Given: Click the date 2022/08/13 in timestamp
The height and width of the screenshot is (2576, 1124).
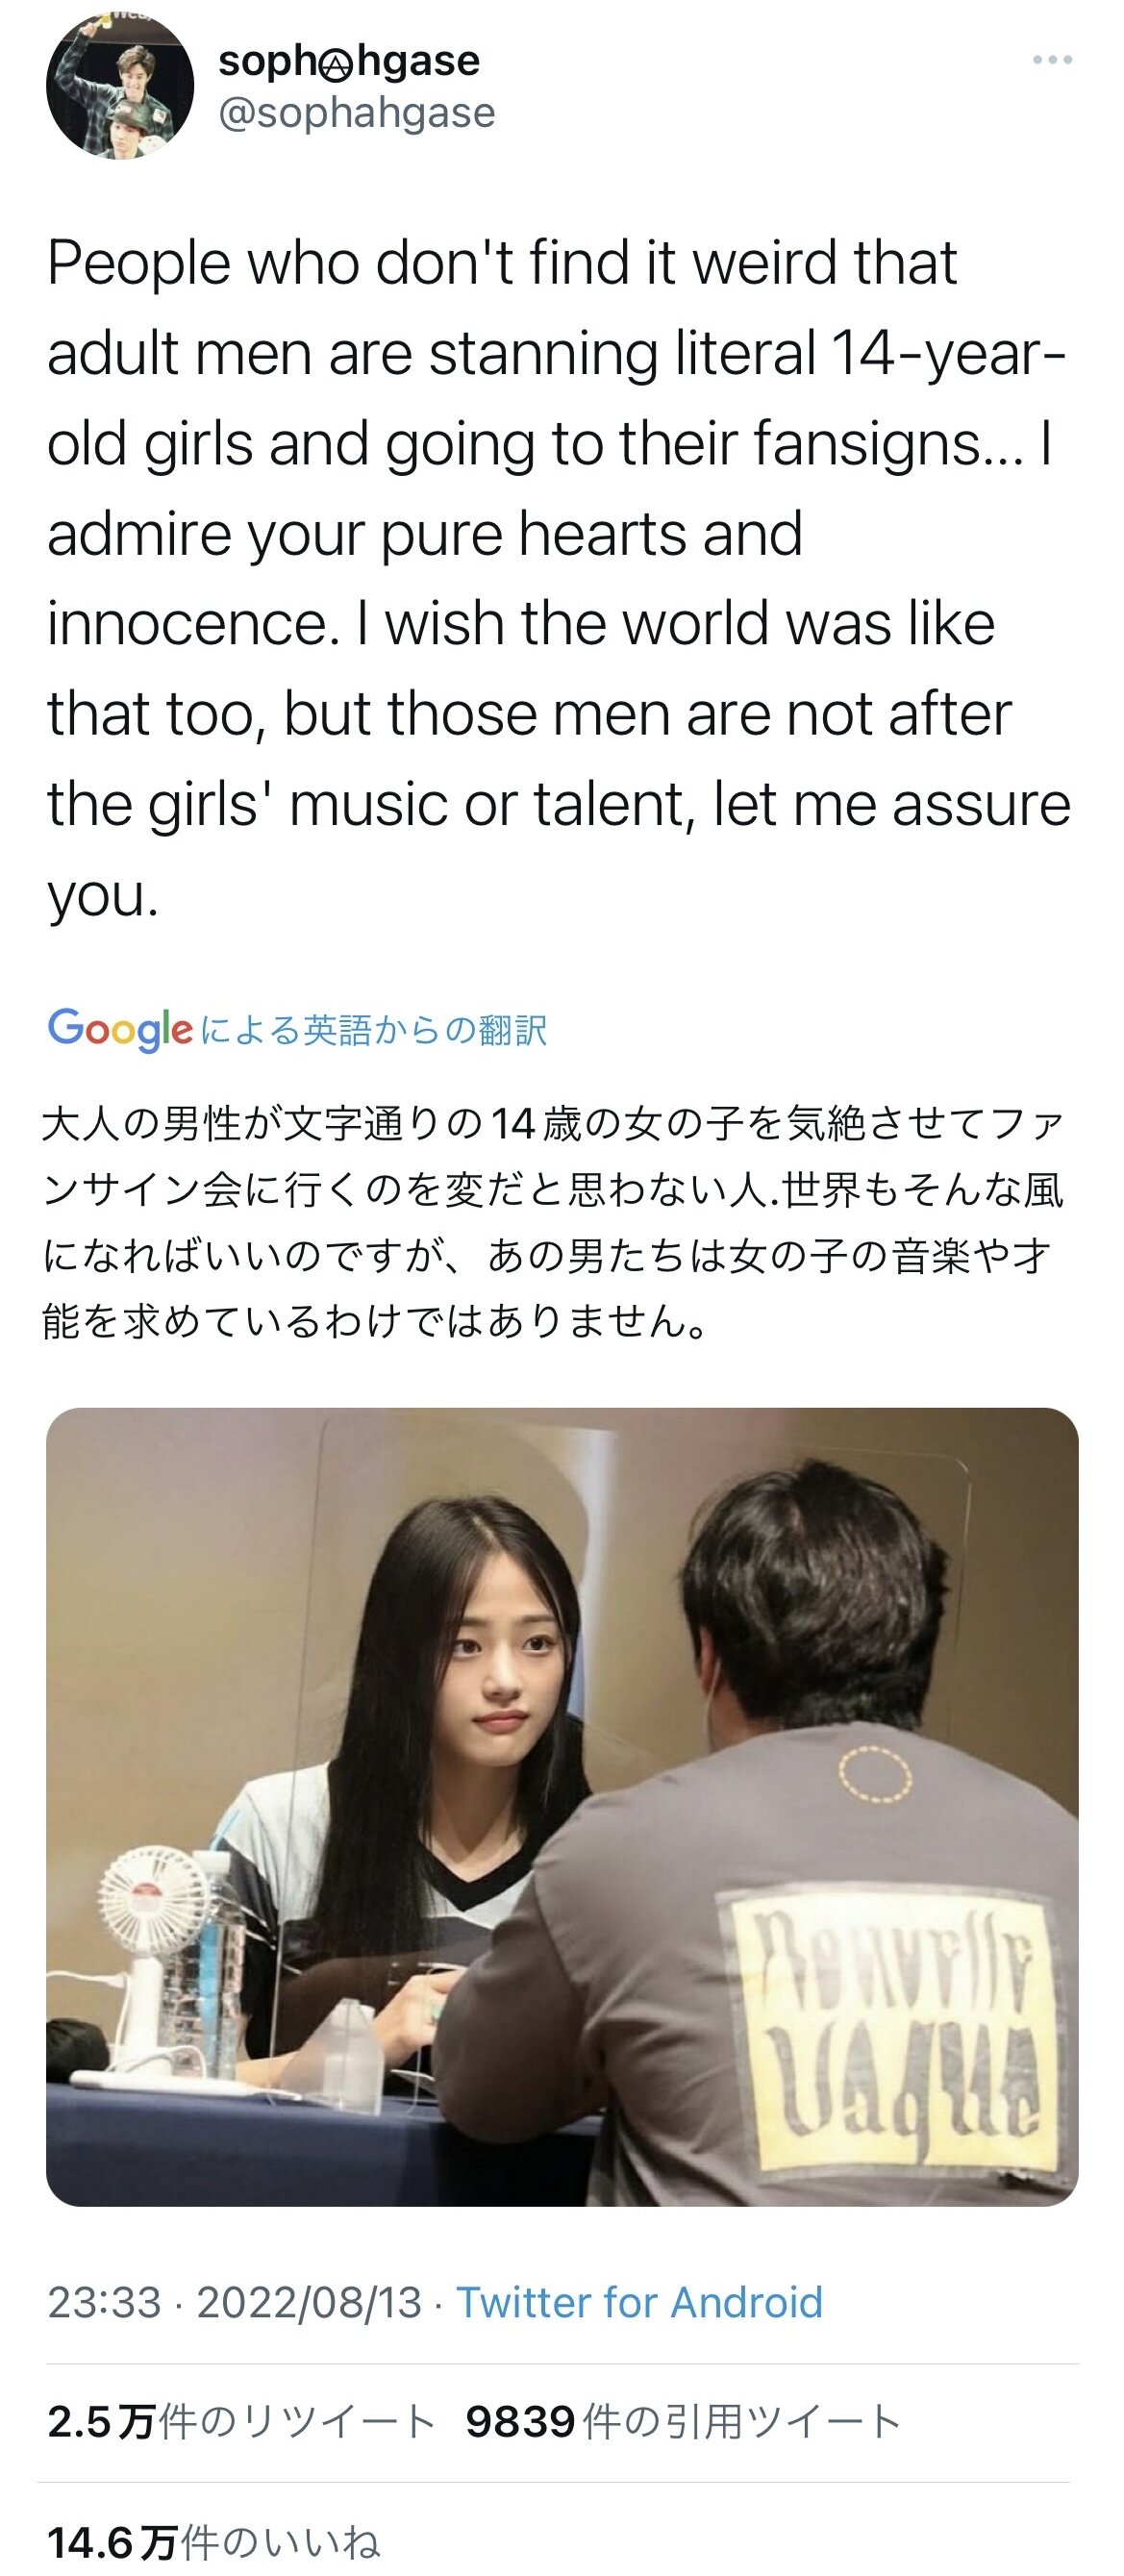Looking at the screenshot, I should click(x=309, y=2302).
